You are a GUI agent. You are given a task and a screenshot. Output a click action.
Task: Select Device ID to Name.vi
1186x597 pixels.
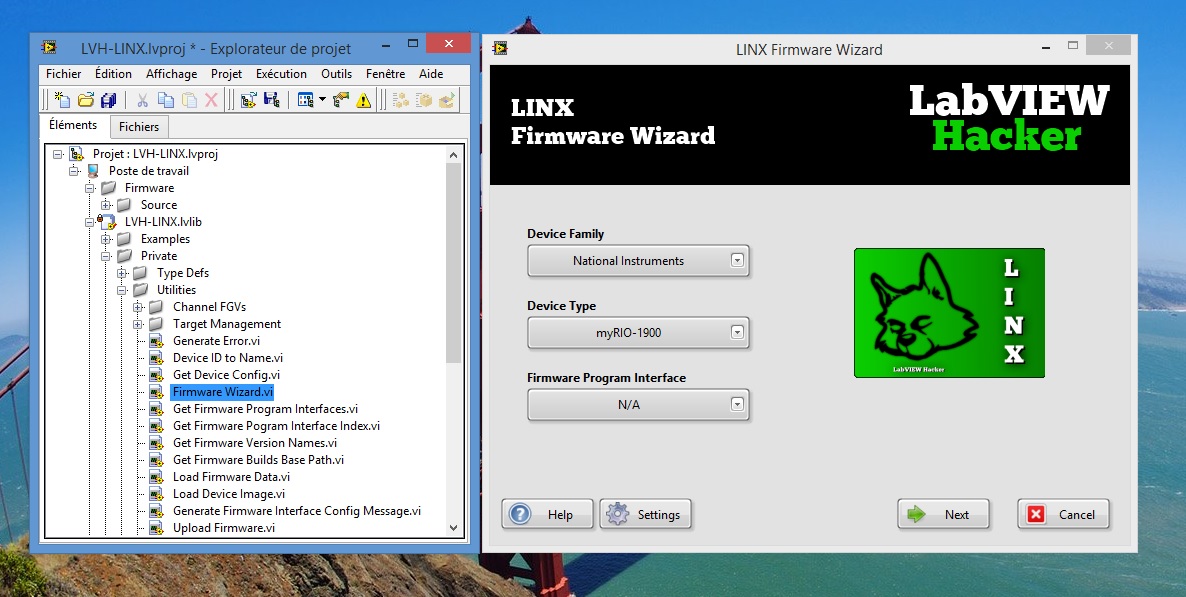tap(228, 358)
